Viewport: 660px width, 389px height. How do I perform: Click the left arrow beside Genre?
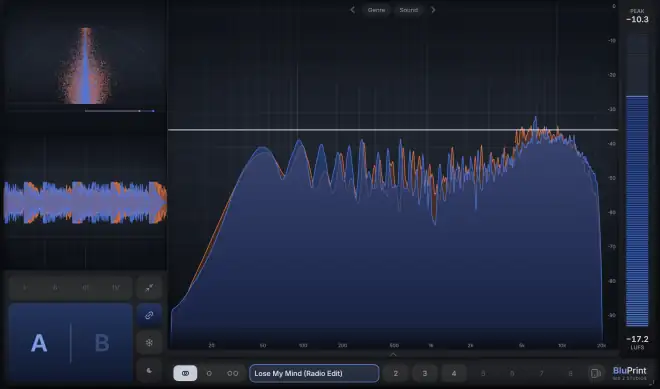(352, 10)
